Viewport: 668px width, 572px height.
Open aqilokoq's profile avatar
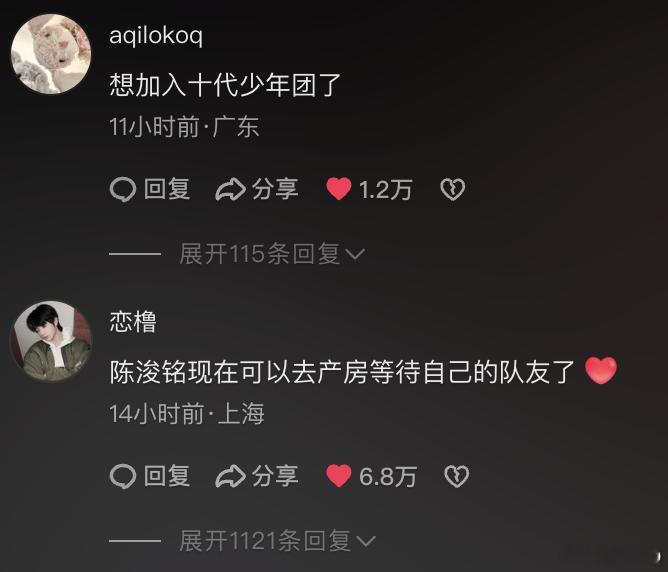pos(51,54)
